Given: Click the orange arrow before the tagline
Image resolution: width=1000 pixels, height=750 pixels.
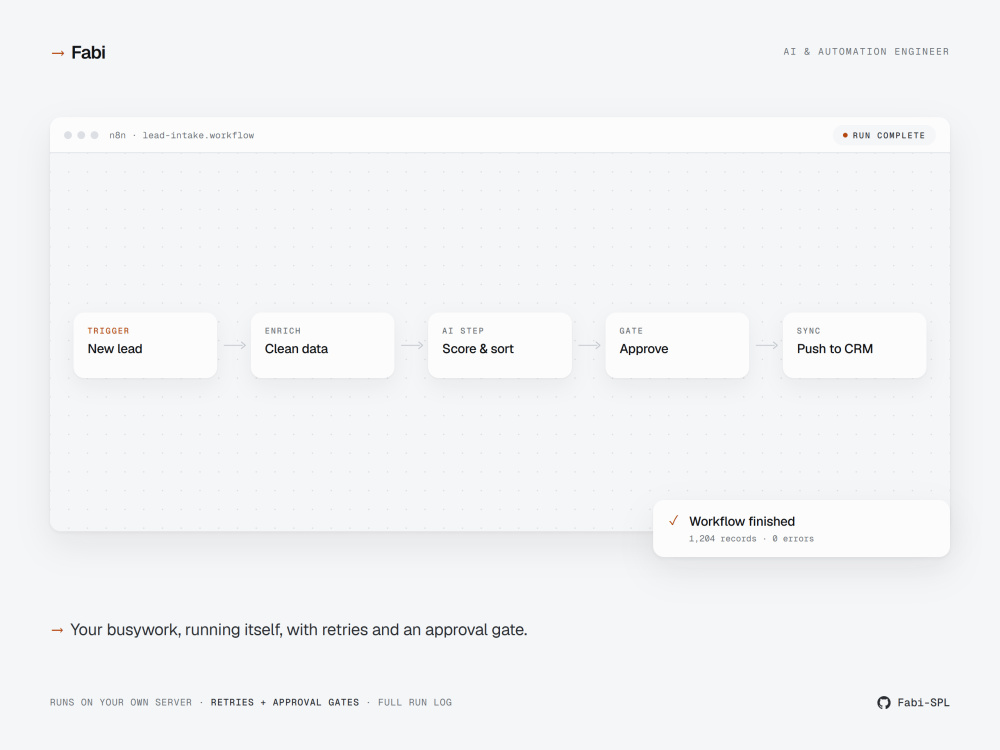Looking at the screenshot, I should coord(57,630).
